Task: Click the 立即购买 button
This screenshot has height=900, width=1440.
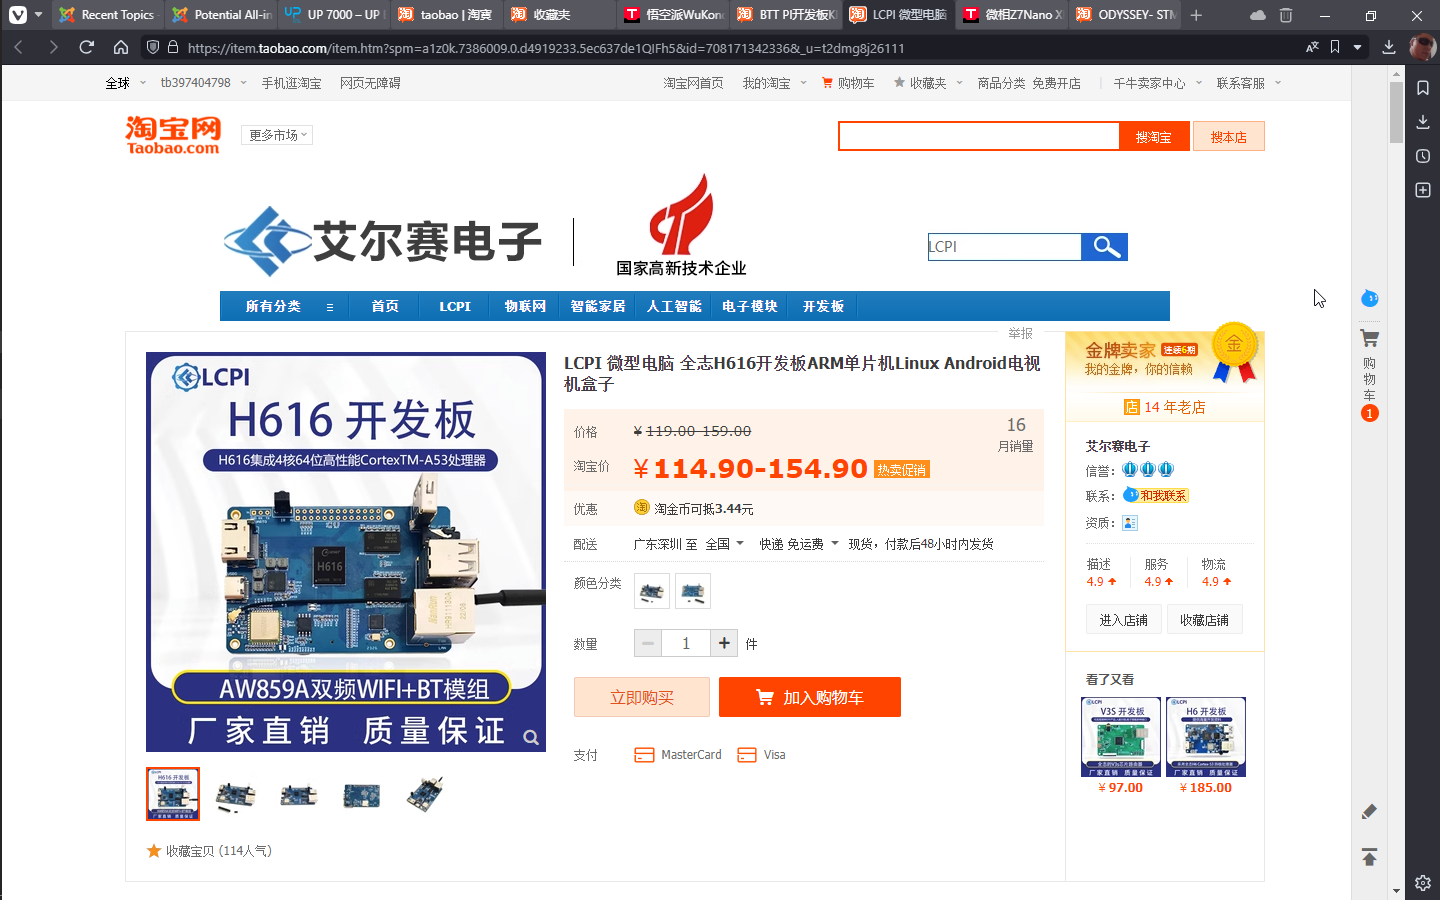Action: (642, 697)
